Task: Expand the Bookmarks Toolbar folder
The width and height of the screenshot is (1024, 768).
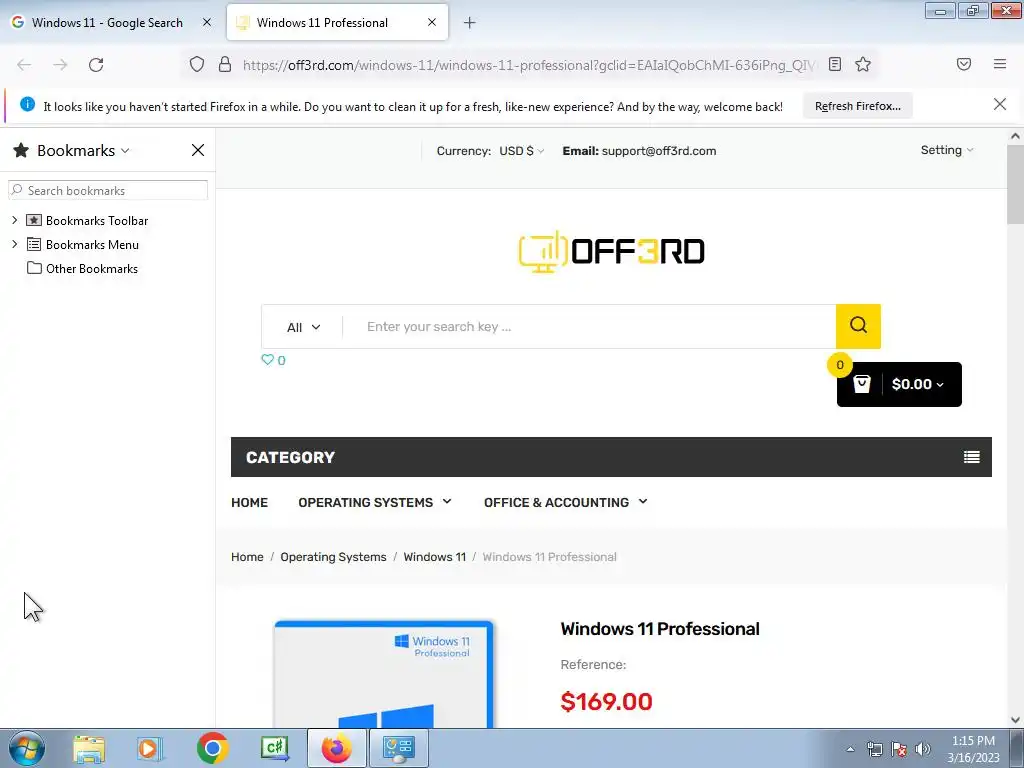Action: tap(15, 220)
